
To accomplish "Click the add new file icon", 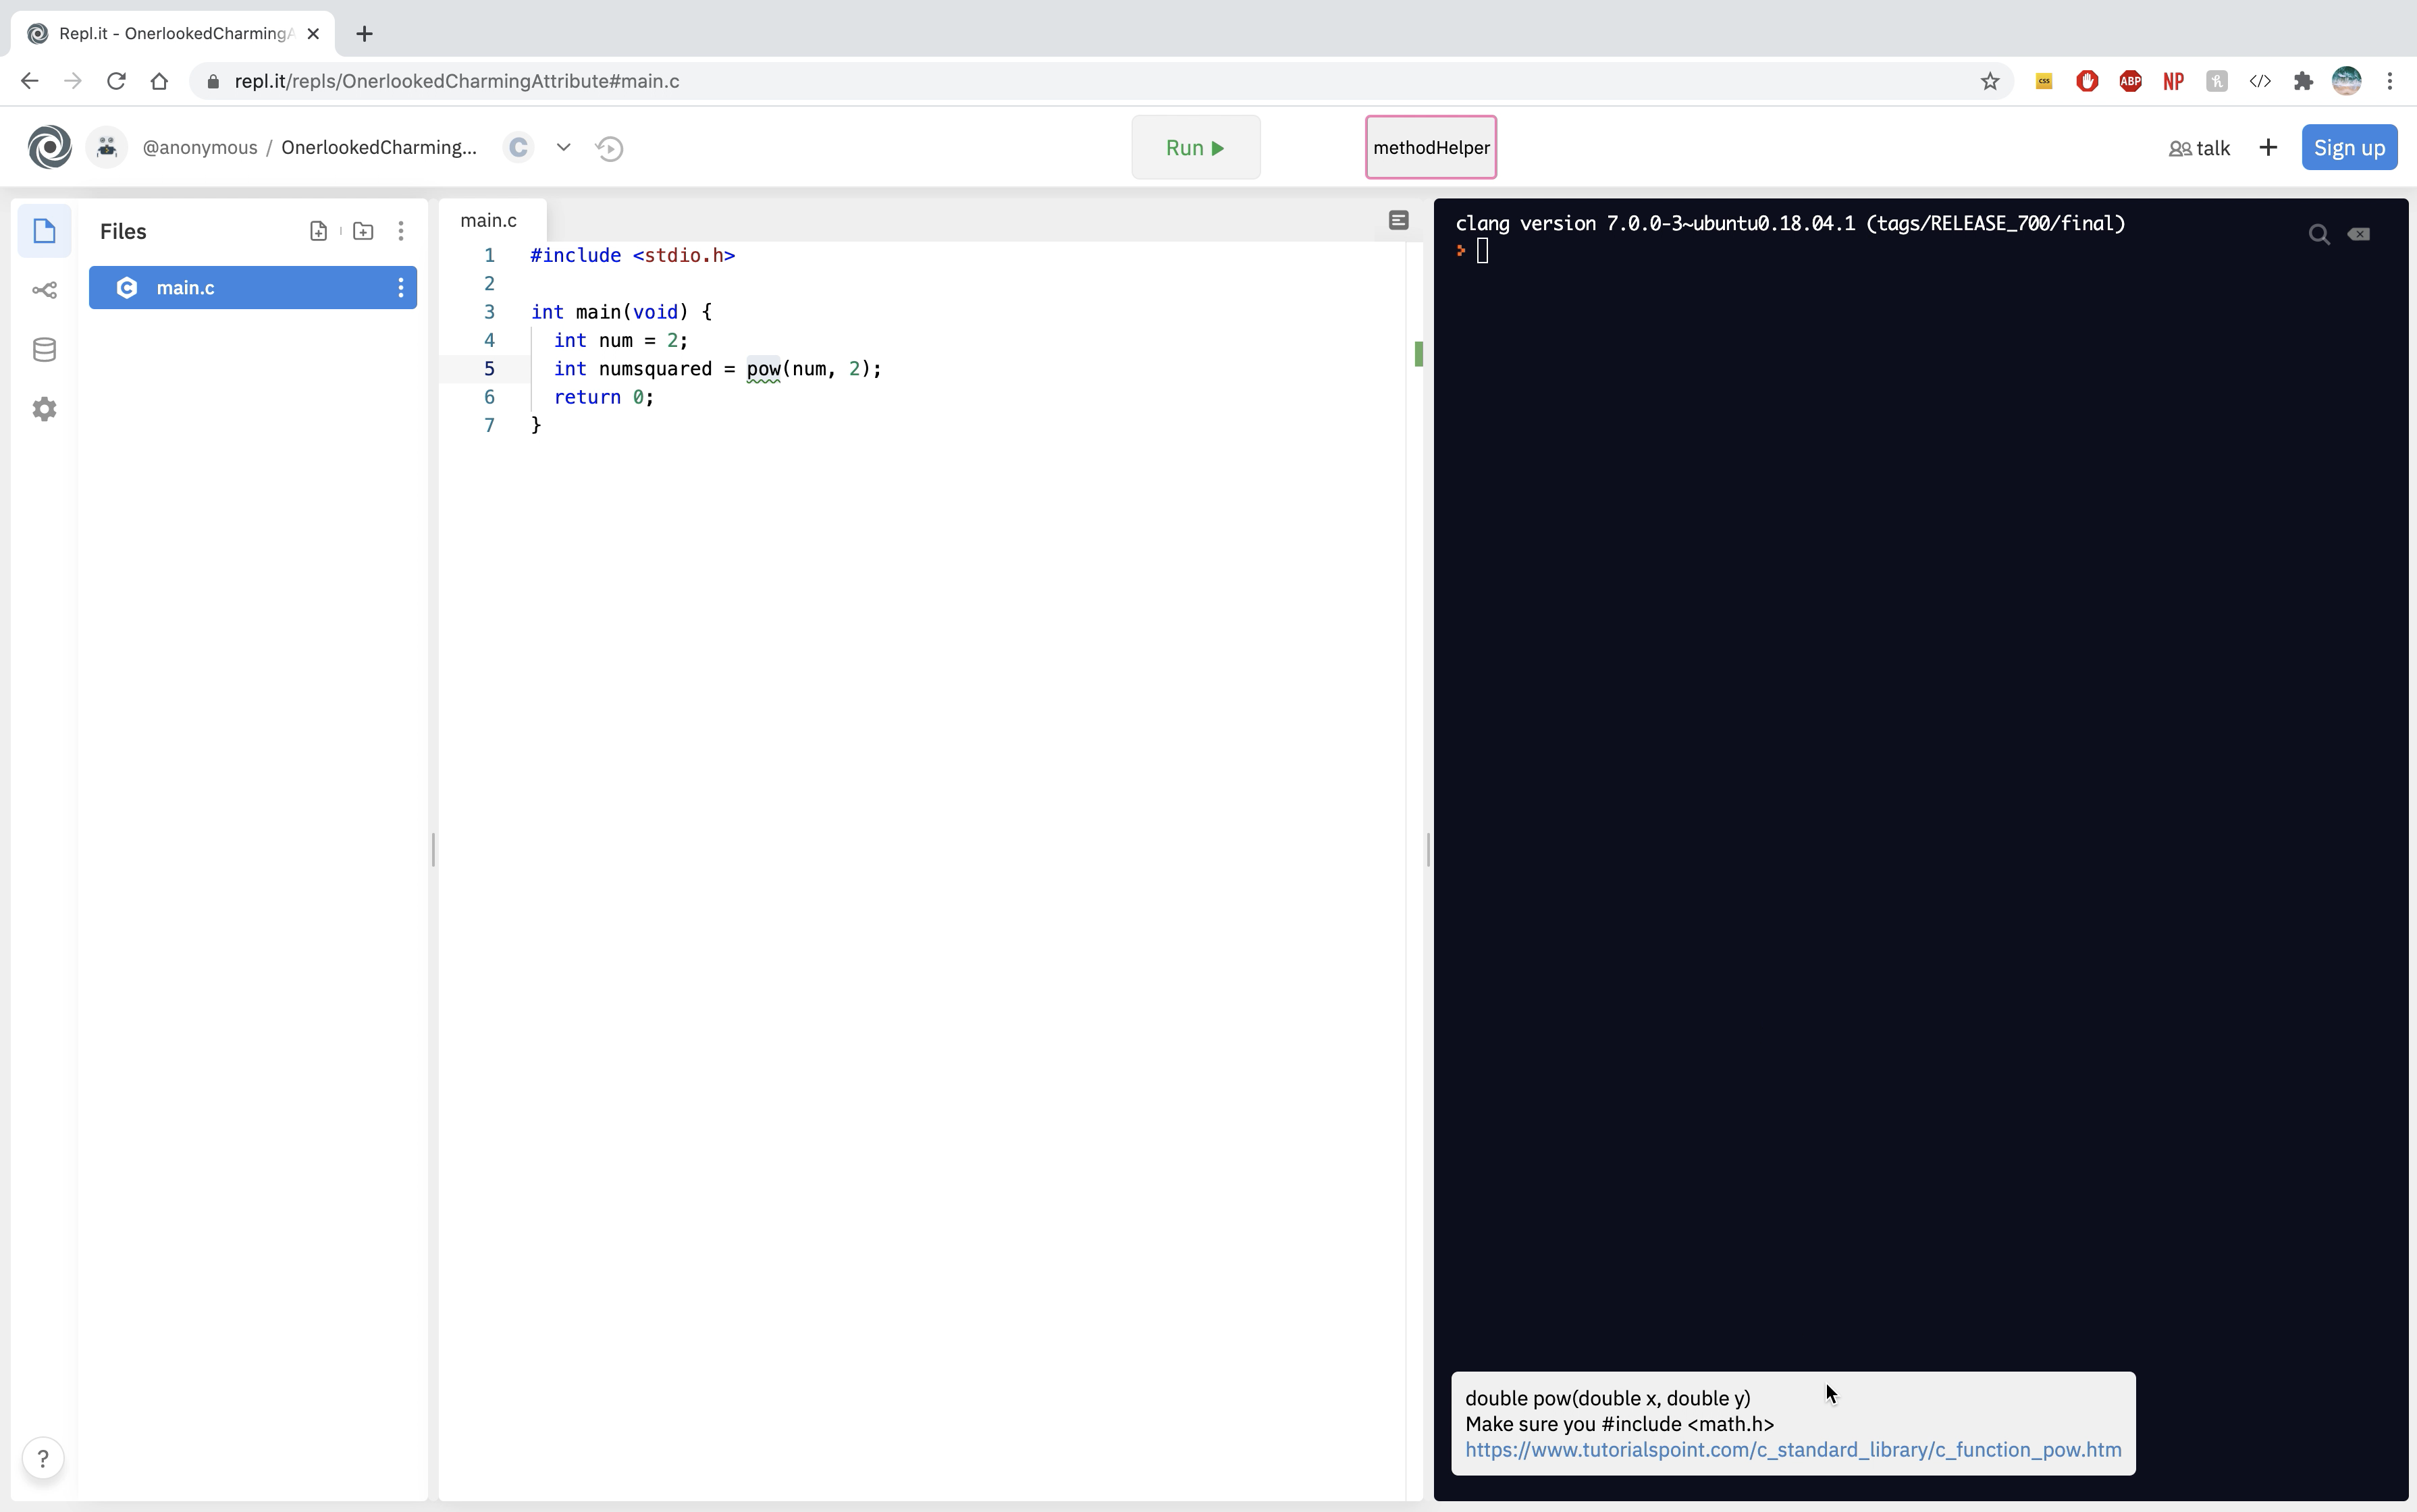I will tap(318, 231).
